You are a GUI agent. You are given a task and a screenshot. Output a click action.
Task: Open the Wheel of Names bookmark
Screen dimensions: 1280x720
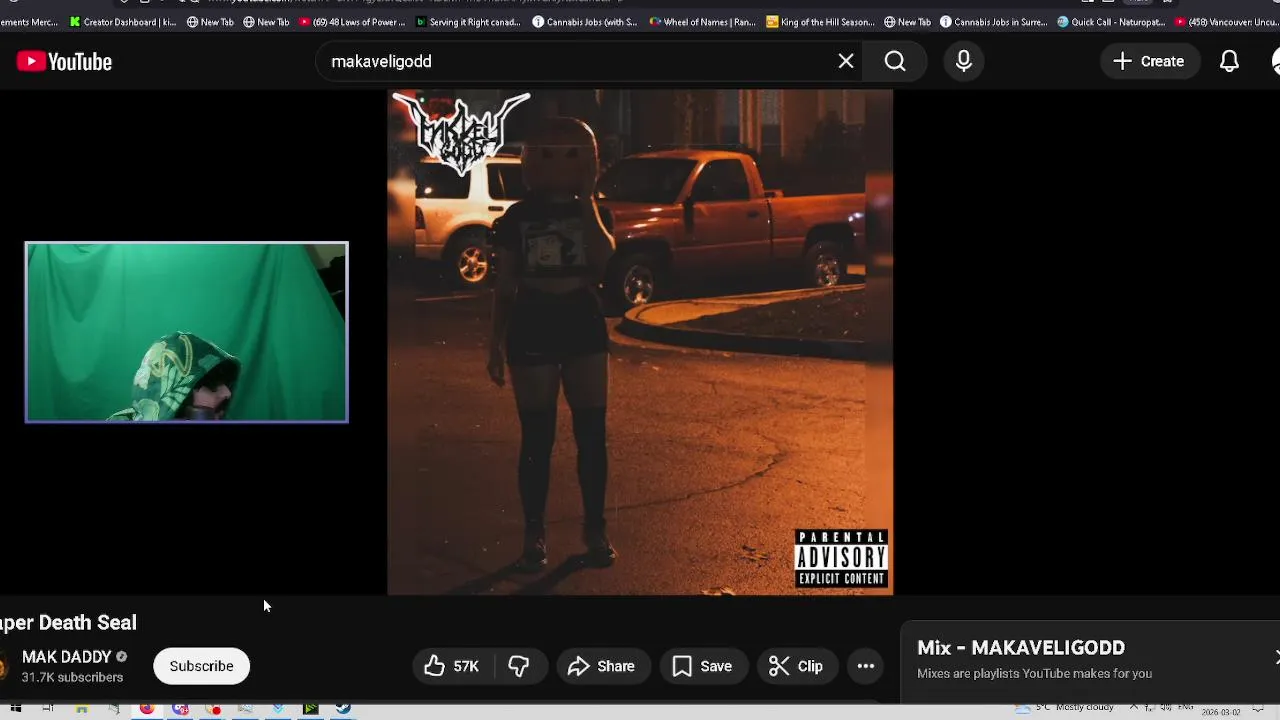coord(702,22)
